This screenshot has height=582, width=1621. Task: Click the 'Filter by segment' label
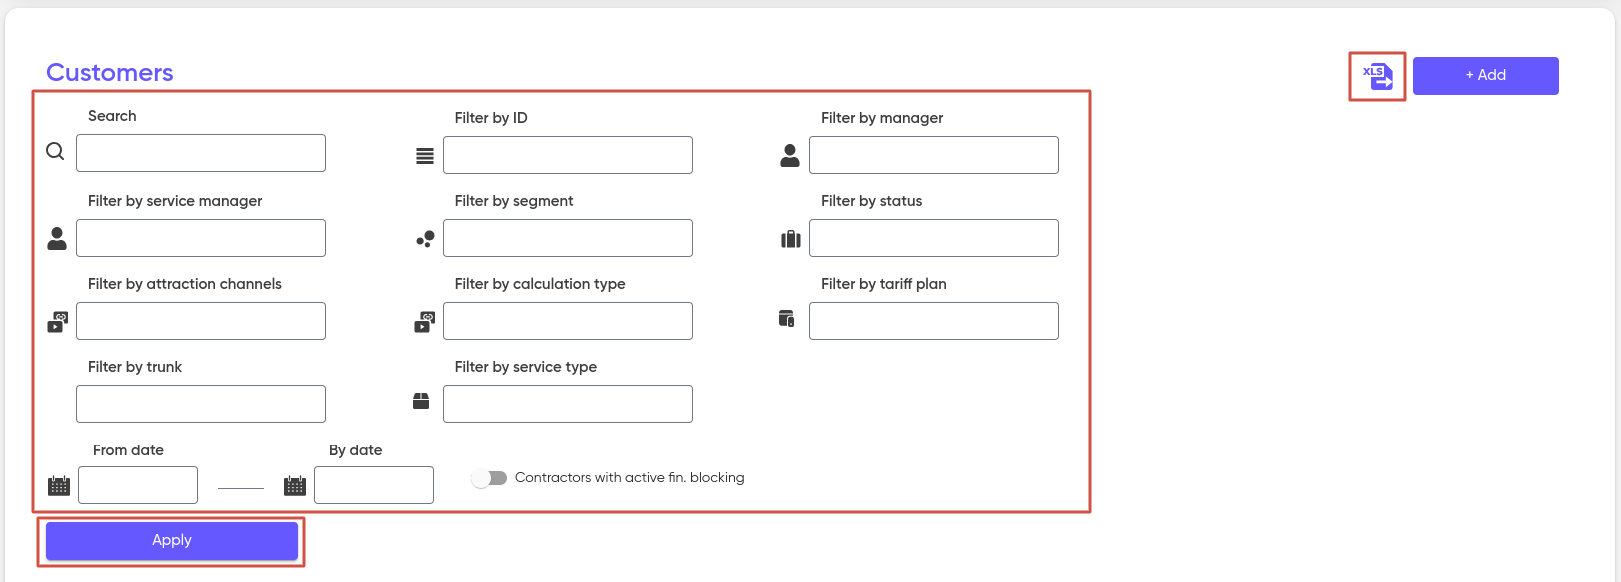click(514, 201)
